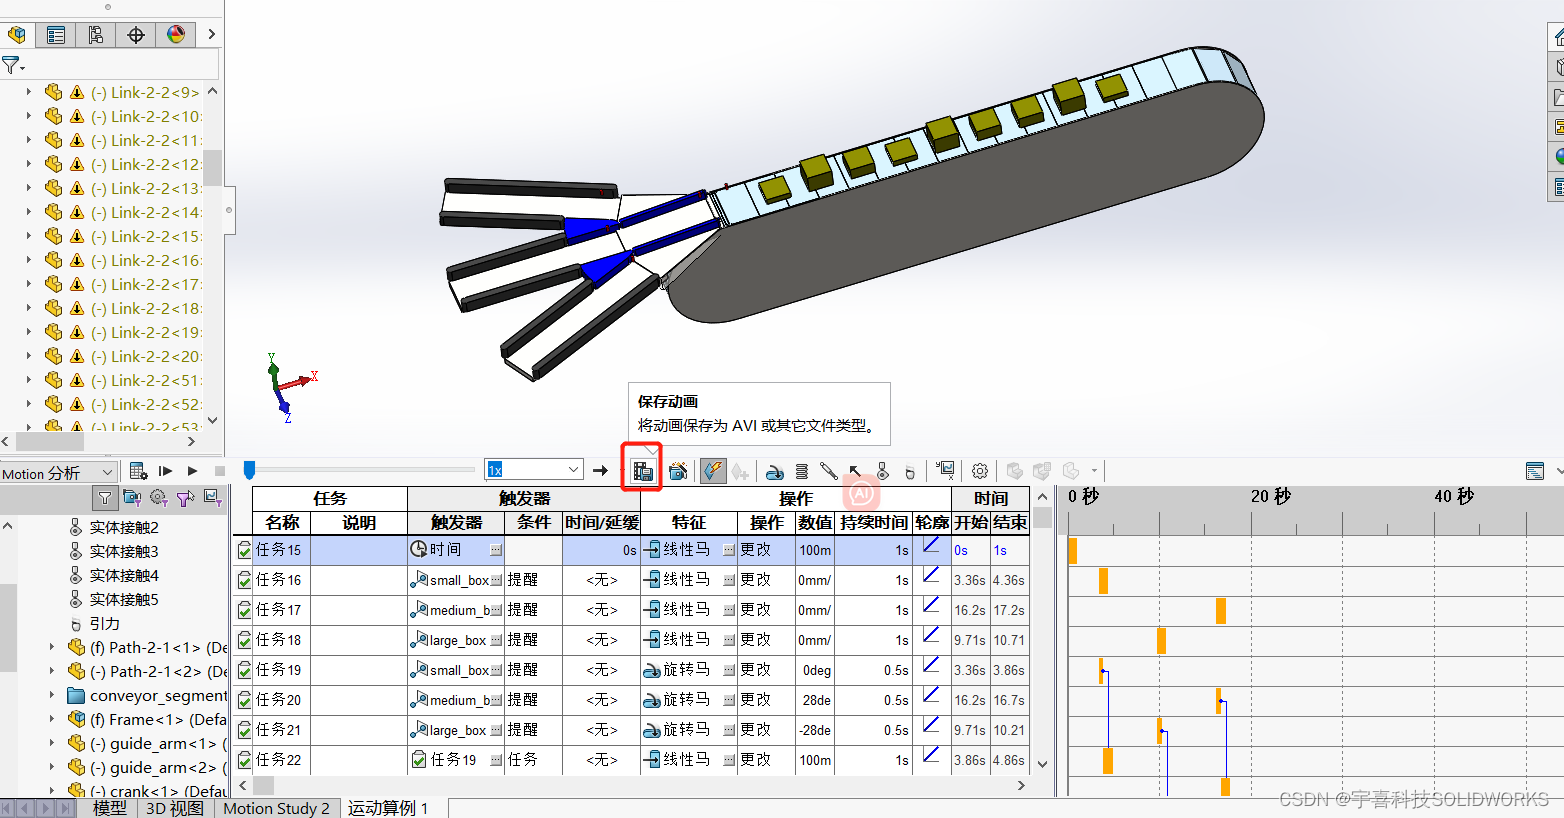Open the DimXpertManager crosshair tab
The height and width of the screenshot is (818, 1564).
[136, 35]
